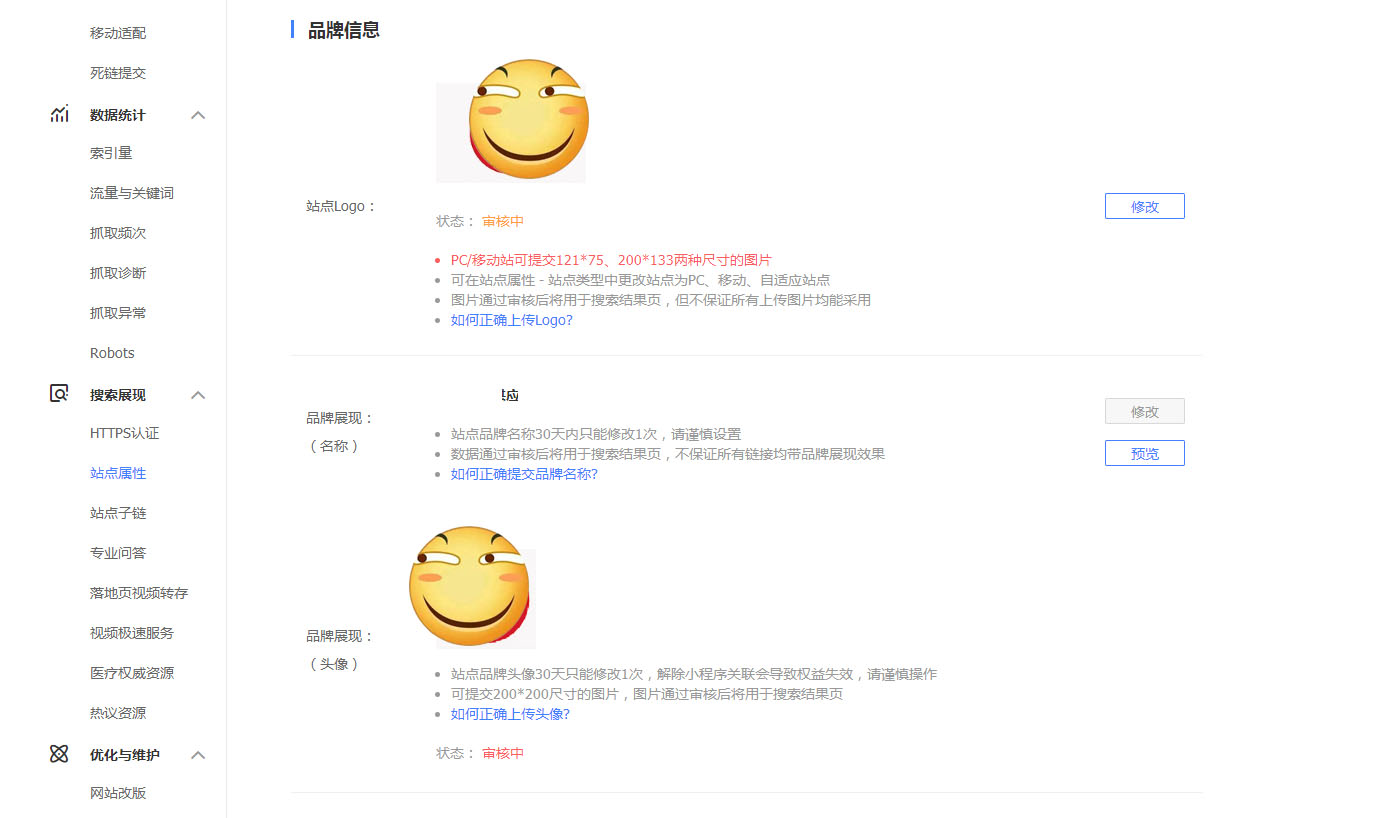Click the 搜索展现 magnifier icon
Image resolution: width=1396 pixels, height=818 pixels.
click(x=59, y=394)
